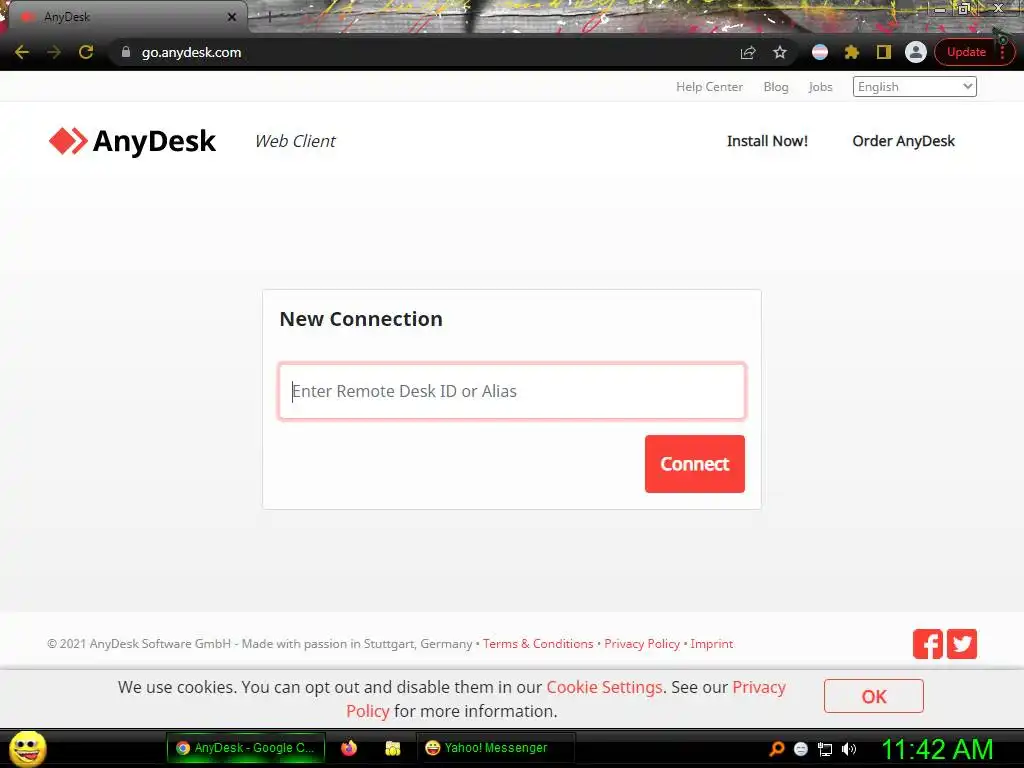Open the footer Privacy Policy link
The image size is (1024, 768).
pos(642,644)
